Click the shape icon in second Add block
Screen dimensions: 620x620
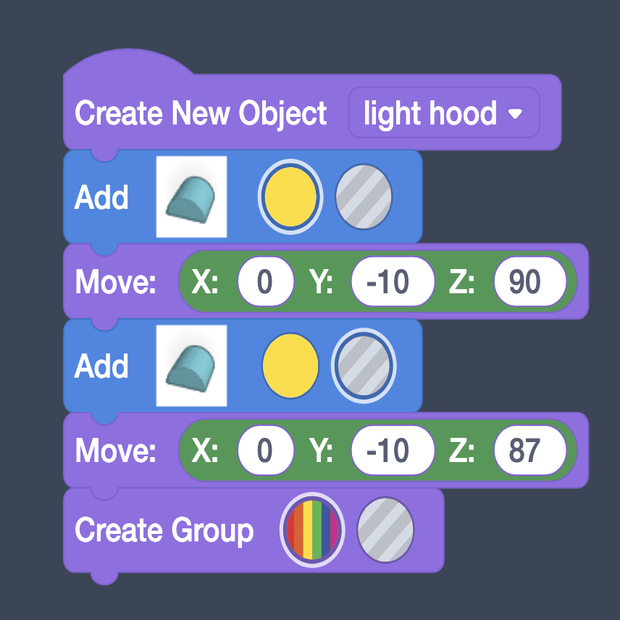pyautogui.click(x=191, y=365)
